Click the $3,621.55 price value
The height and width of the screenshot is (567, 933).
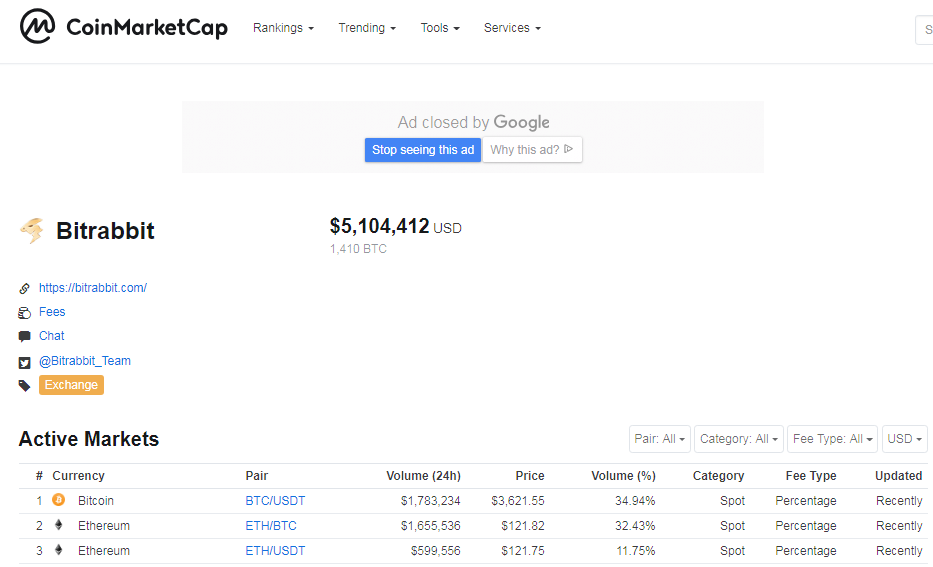point(518,501)
